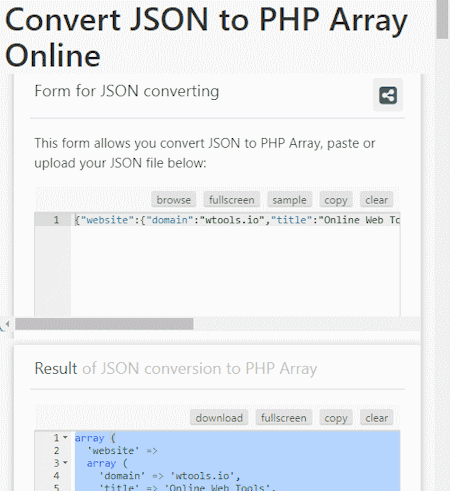The height and width of the screenshot is (491, 450).
Task: Click the line number 4 in the result gutter
Action: point(56,476)
